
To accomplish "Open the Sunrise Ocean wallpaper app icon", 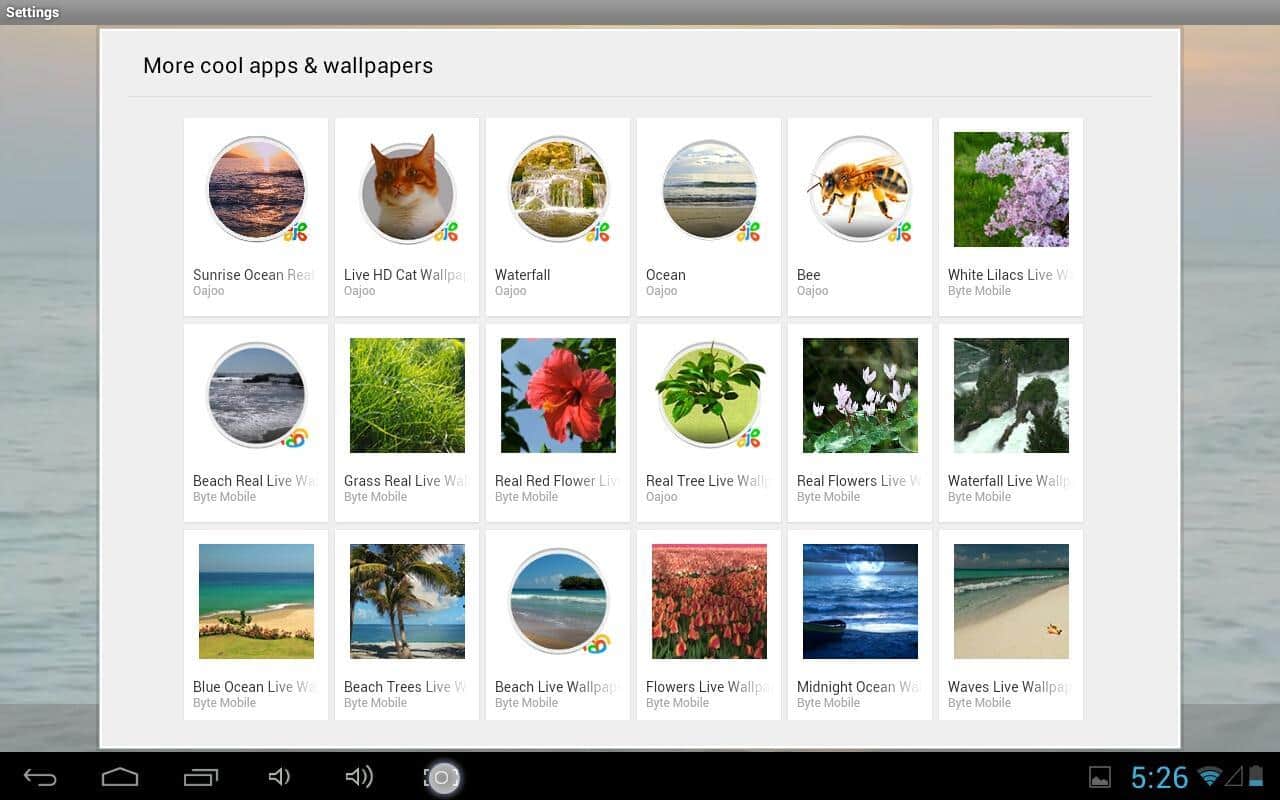I will tap(256, 190).
